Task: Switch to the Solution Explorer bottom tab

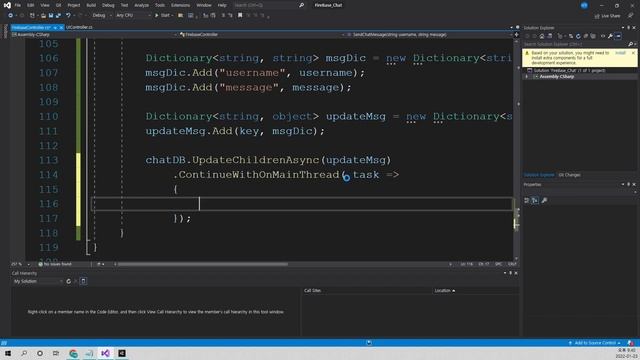Action: 539,175
